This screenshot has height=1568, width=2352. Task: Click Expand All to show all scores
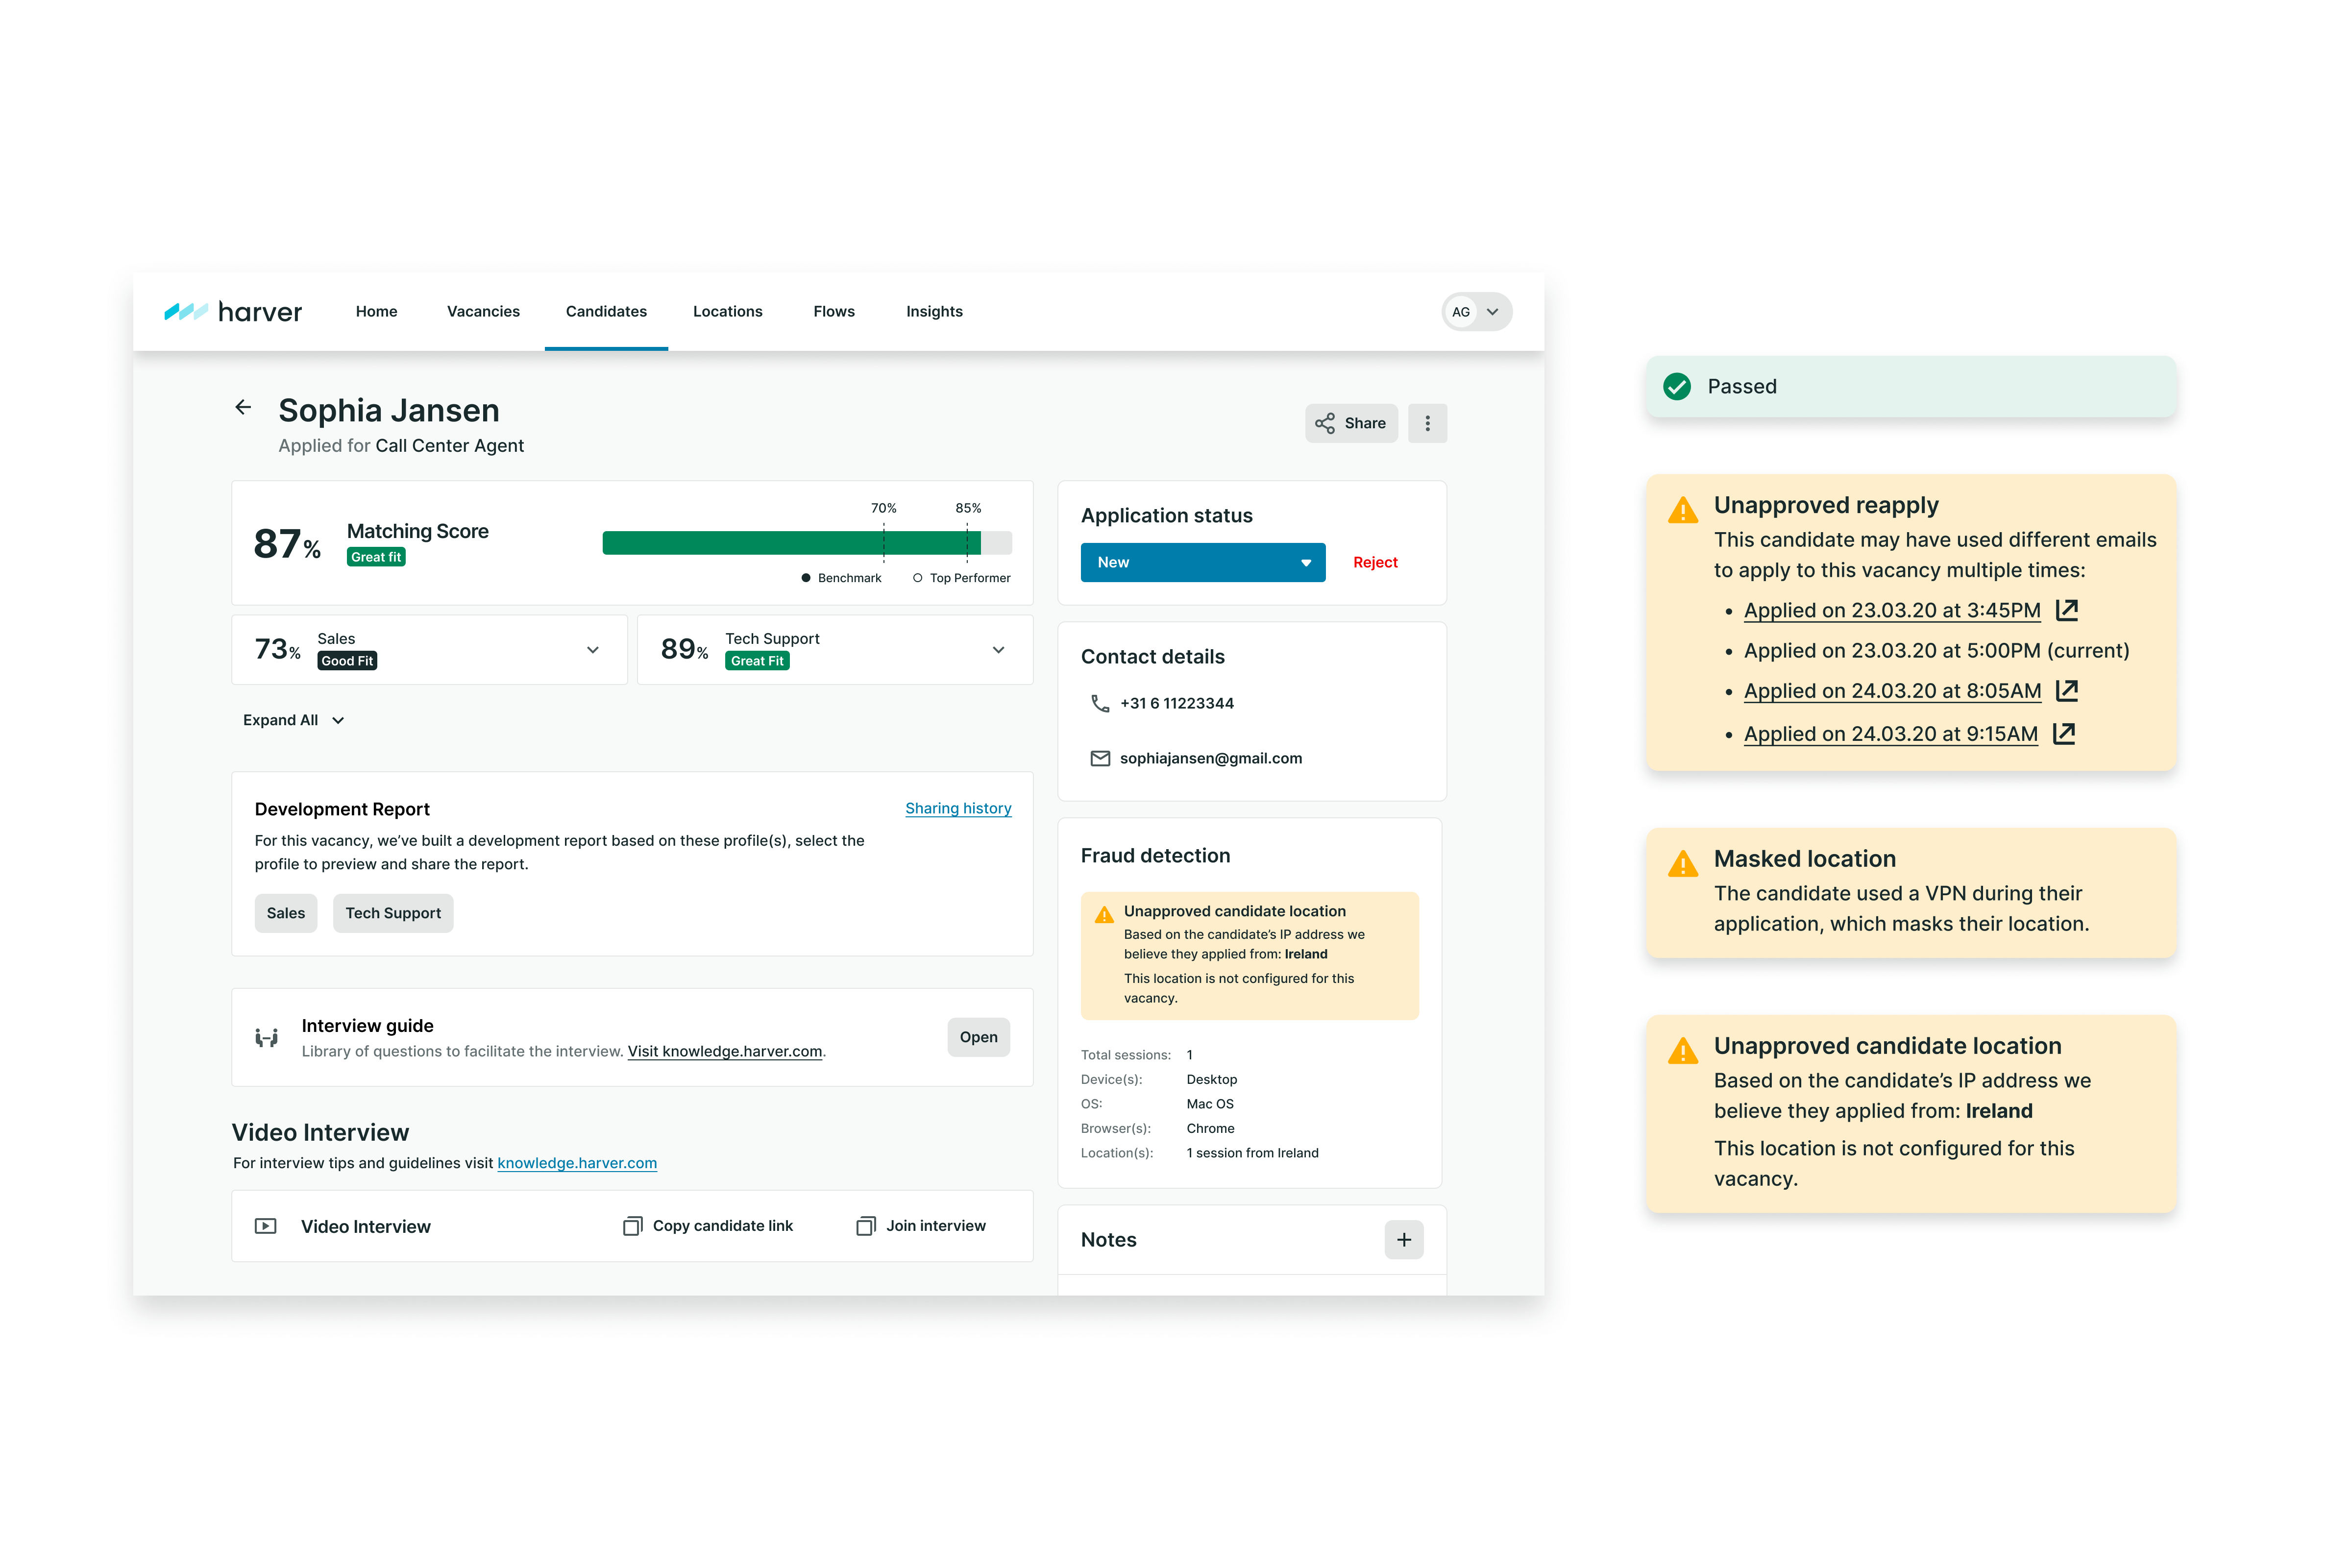point(293,720)
